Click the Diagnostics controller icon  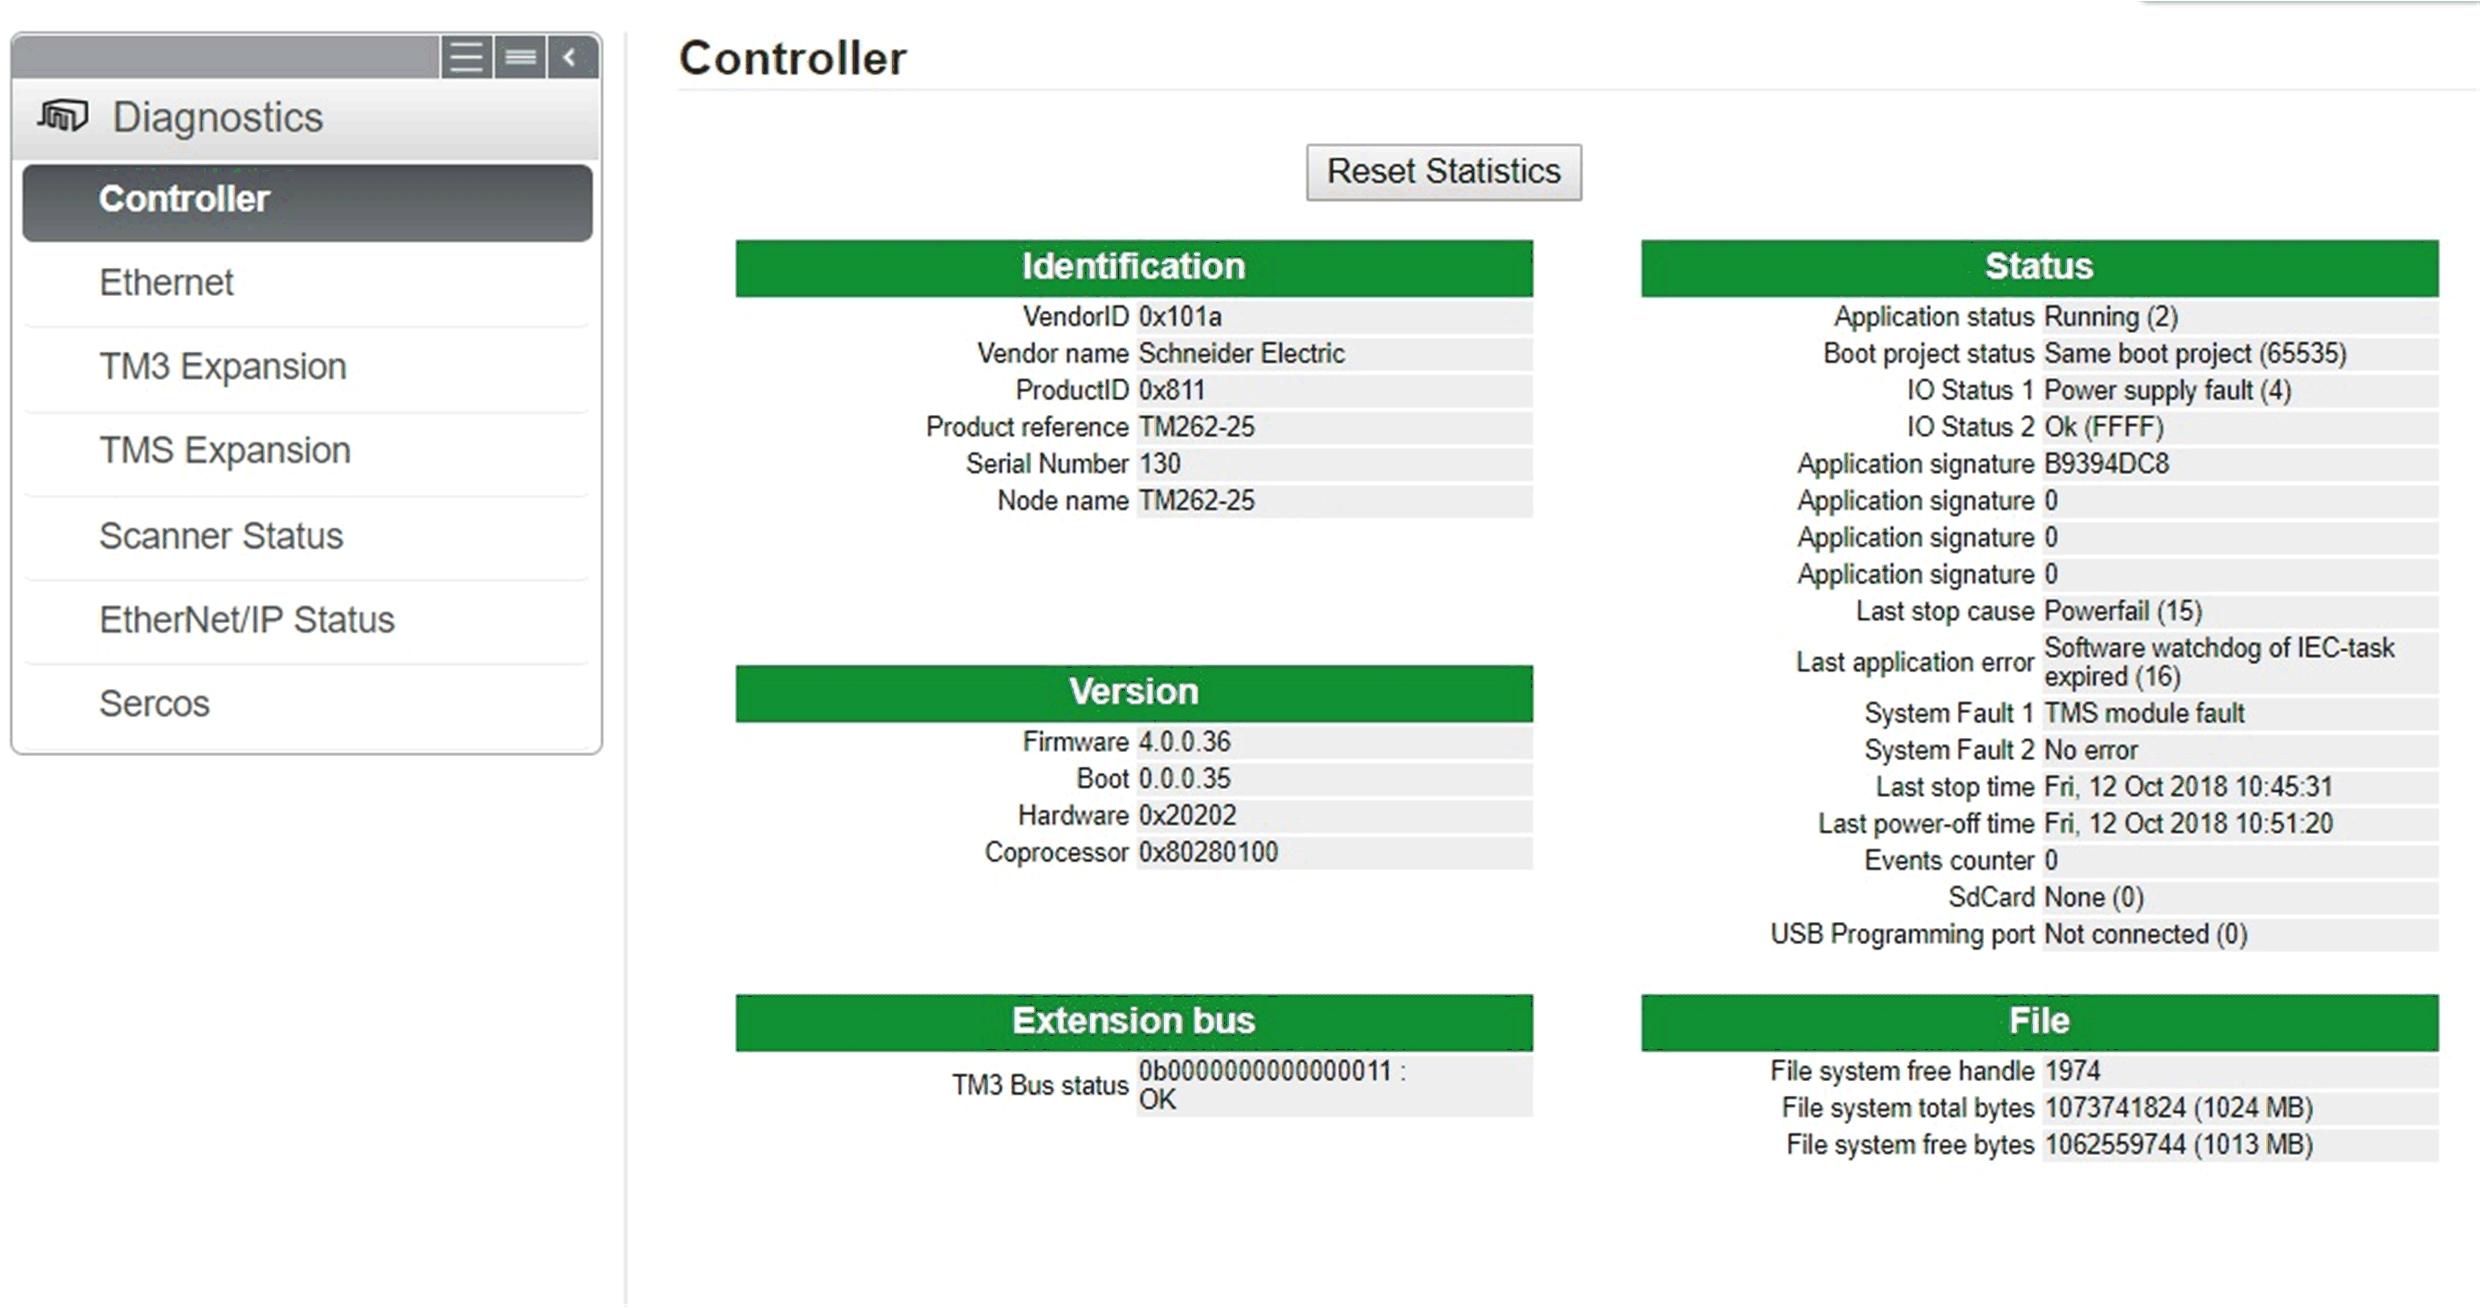click(63, 117)
